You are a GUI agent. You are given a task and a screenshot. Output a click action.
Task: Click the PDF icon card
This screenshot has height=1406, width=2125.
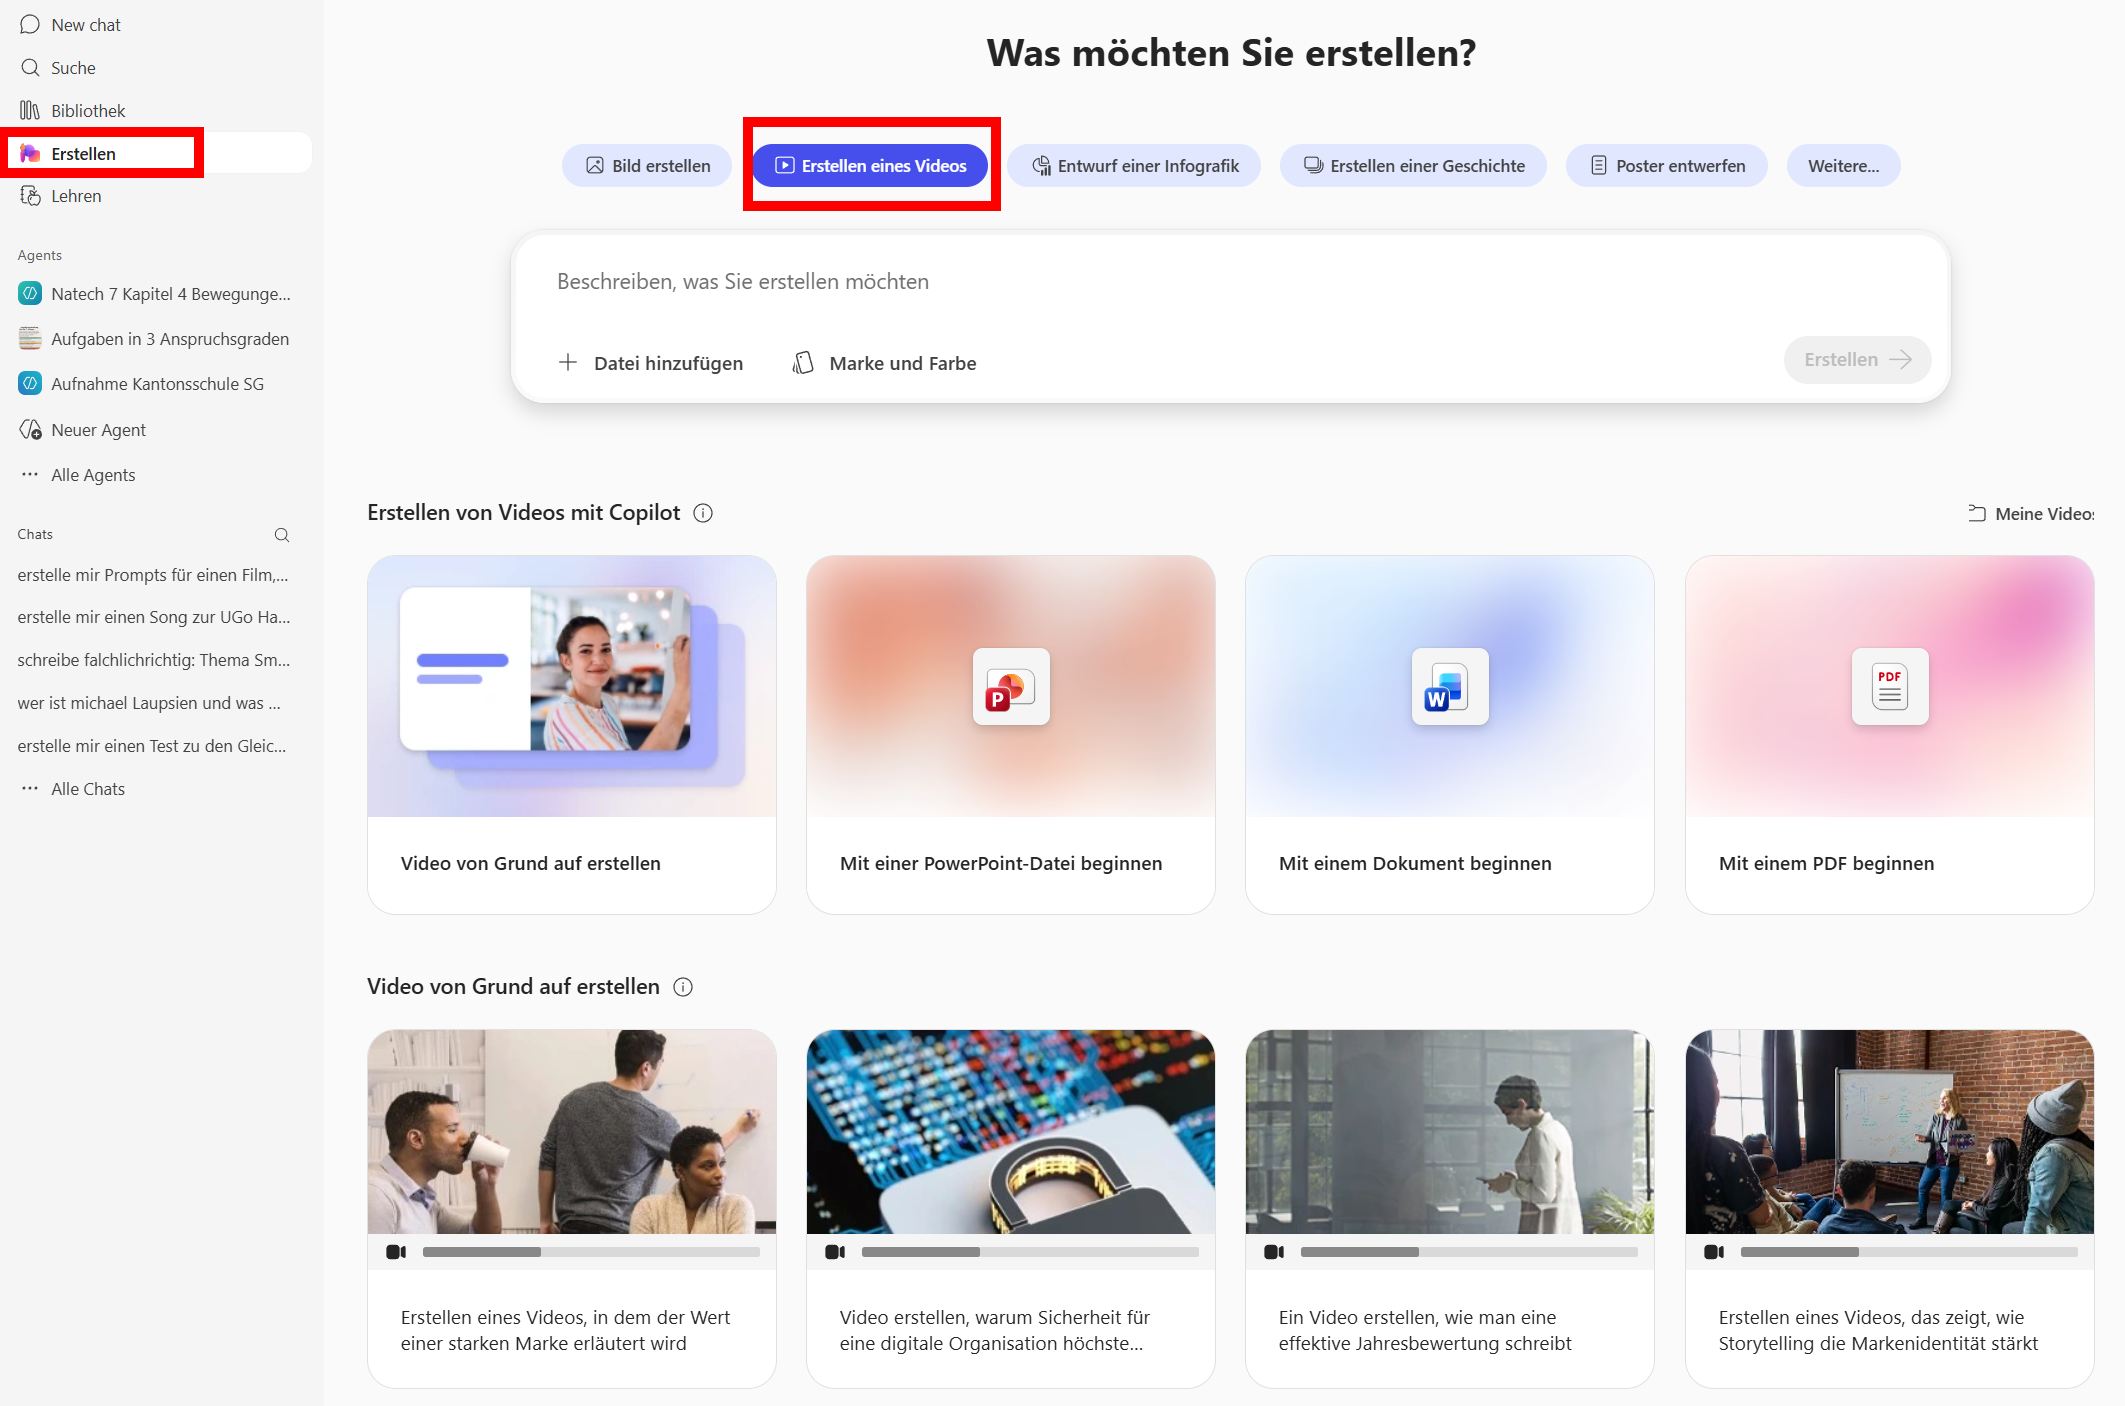(x=1890, y=687)
